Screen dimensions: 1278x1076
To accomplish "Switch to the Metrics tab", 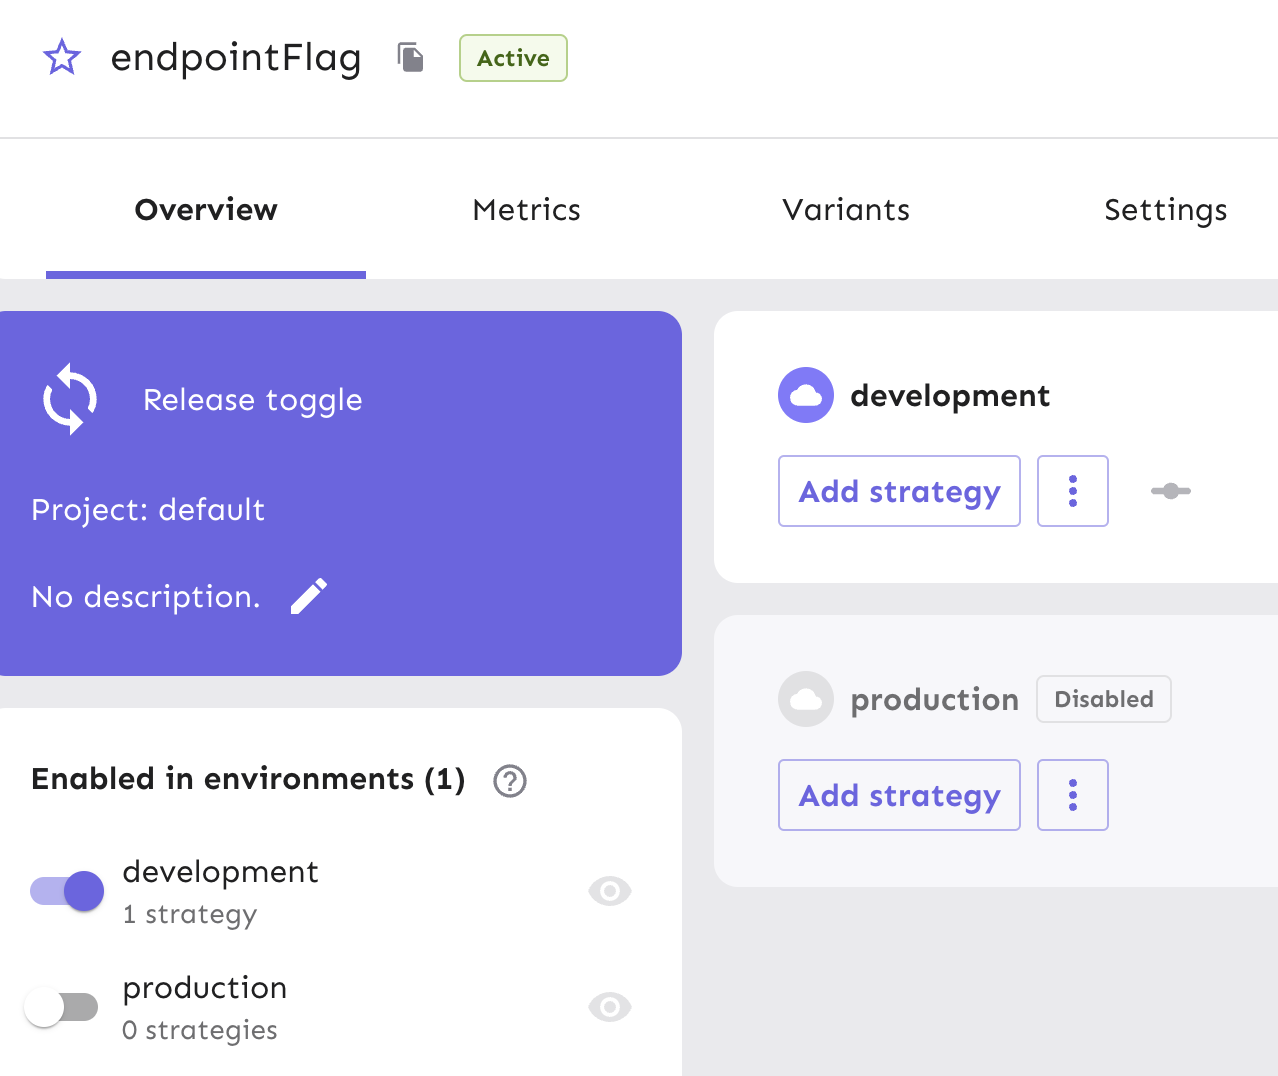I will pos(526,210).
